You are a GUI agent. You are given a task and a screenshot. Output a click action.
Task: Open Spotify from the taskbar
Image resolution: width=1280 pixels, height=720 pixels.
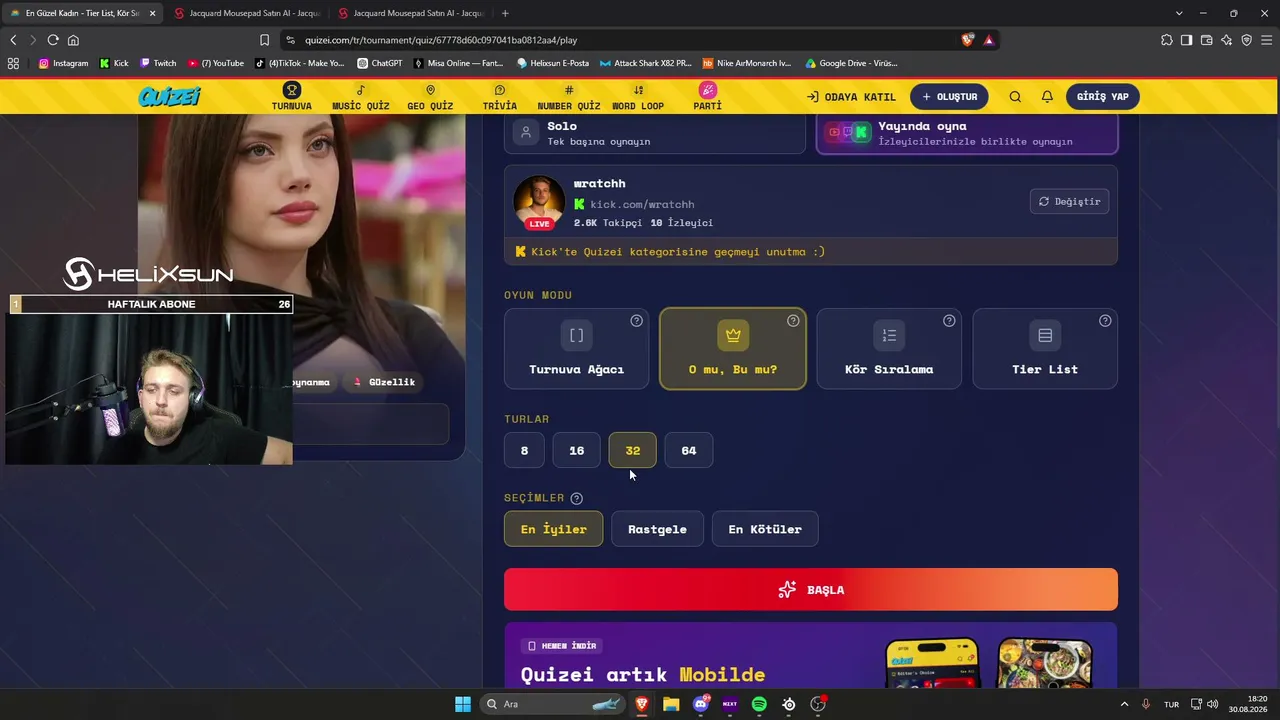pyautogui.click(x=759, y=704)
